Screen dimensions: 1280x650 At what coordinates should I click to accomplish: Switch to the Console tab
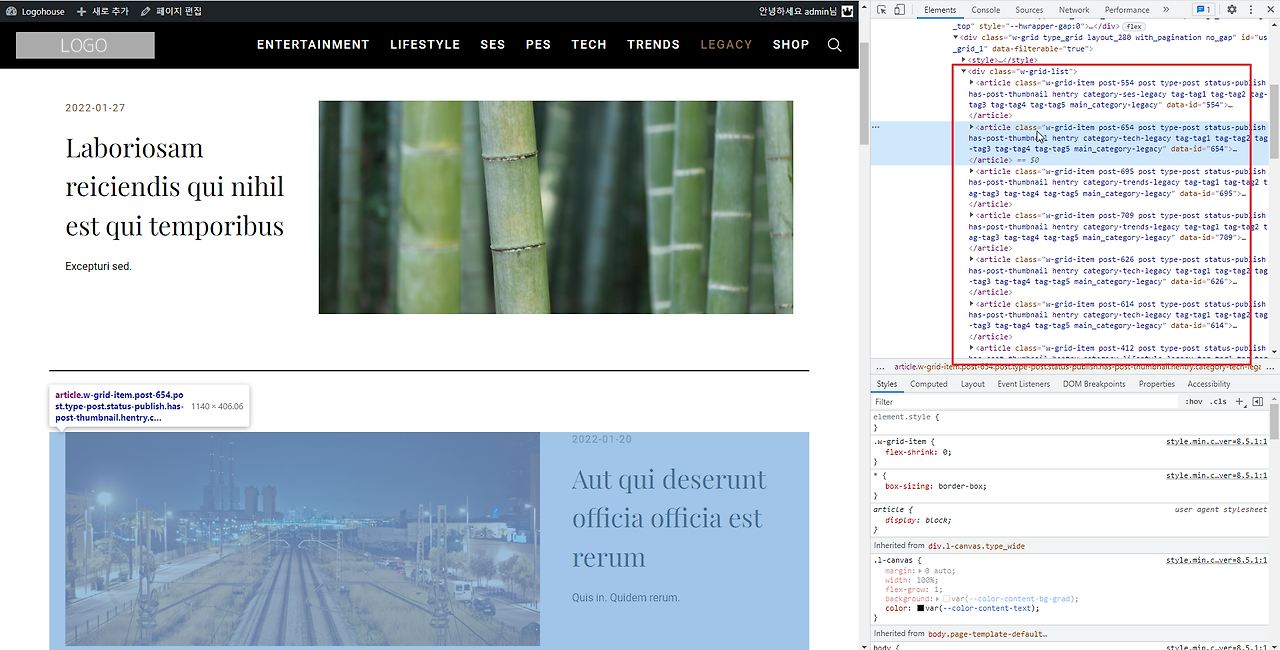[986, 10]
